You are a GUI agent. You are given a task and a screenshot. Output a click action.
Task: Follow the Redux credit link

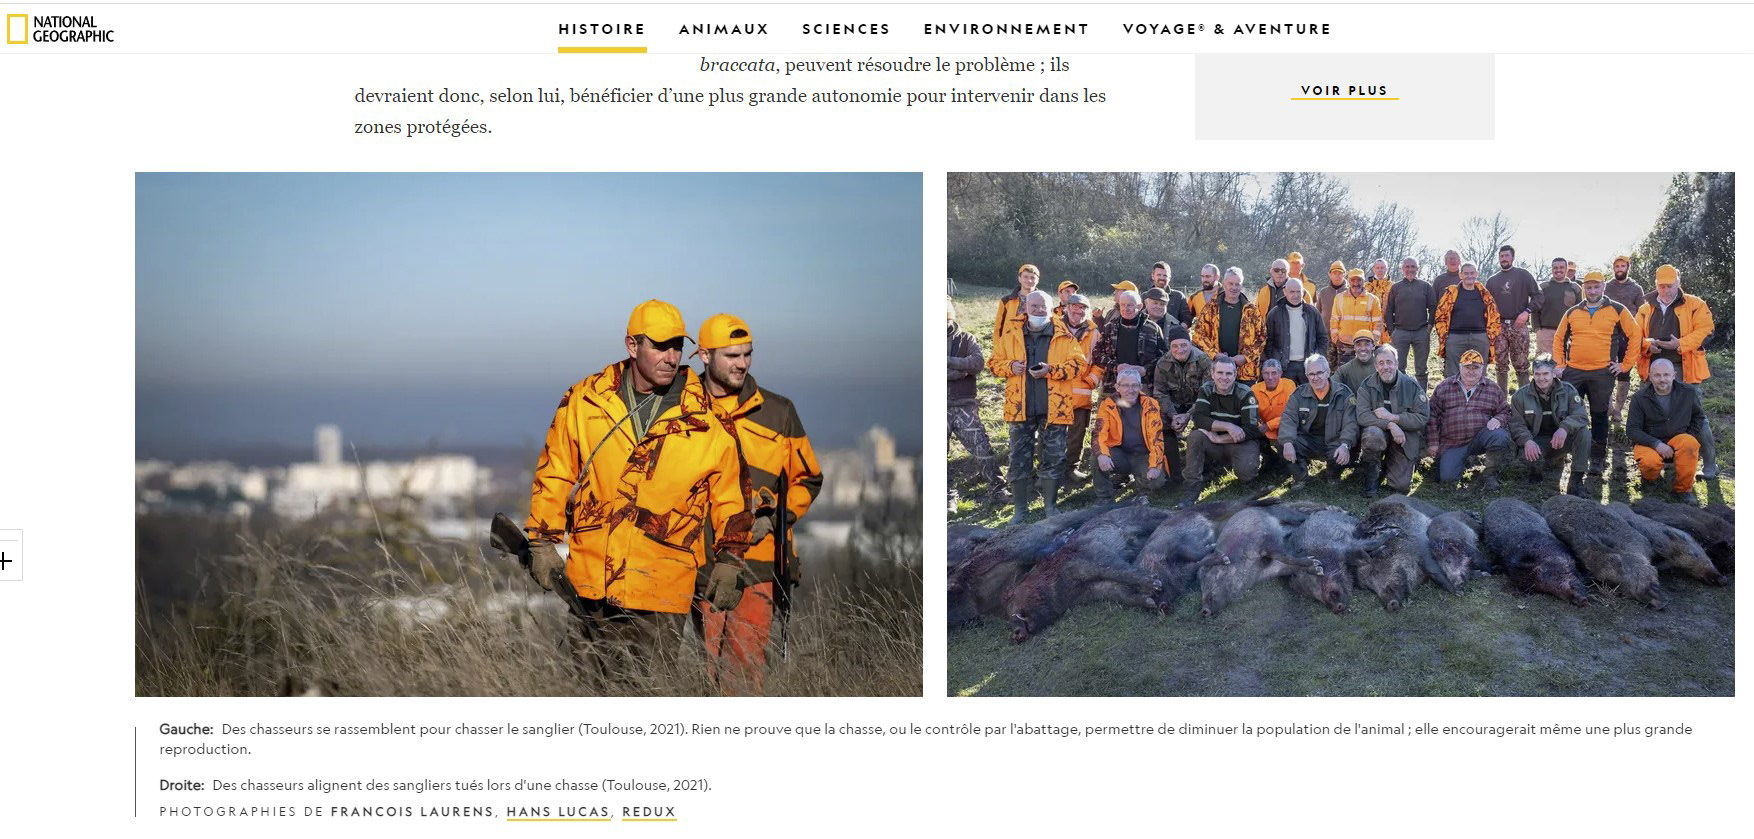649,812
